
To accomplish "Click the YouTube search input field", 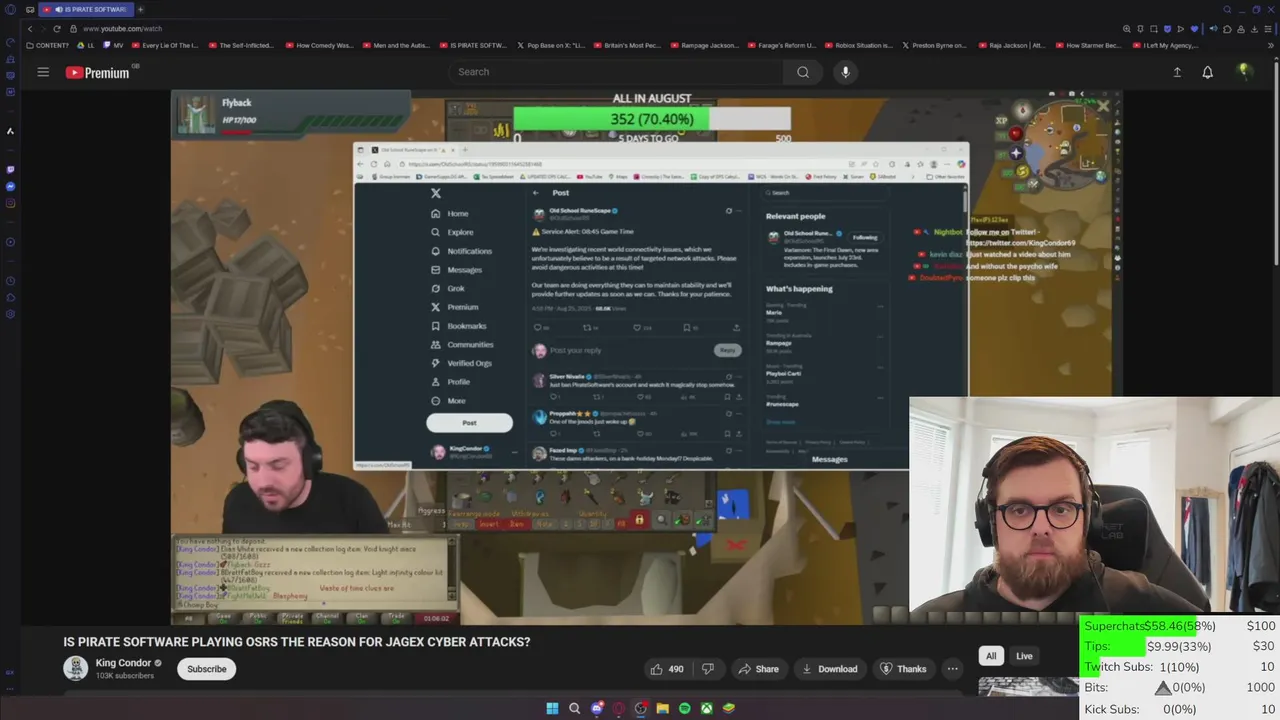I will (616, 72).
